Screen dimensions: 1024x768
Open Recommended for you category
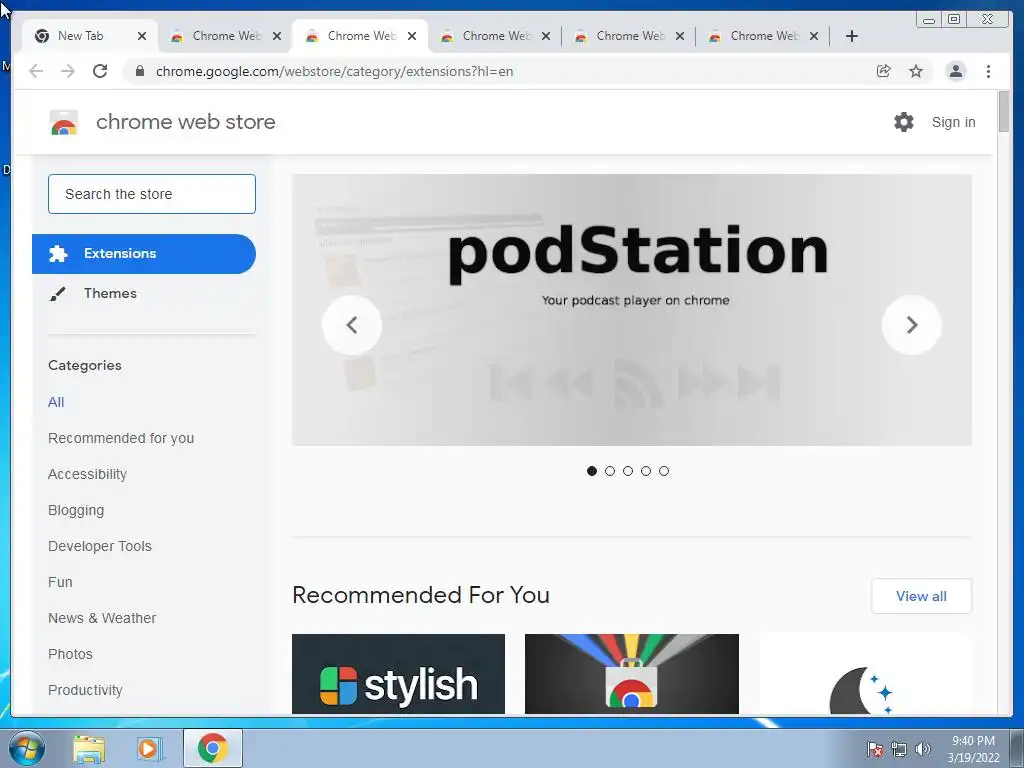121,438
